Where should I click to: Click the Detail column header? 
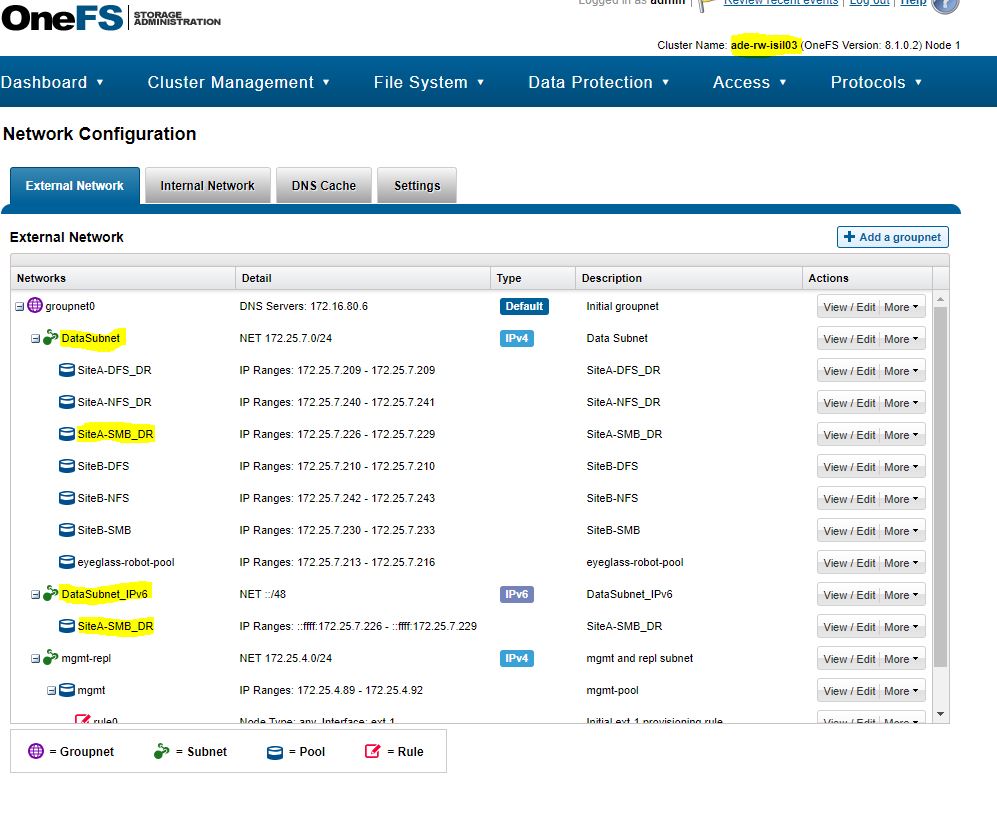click(x=363, y=278)
